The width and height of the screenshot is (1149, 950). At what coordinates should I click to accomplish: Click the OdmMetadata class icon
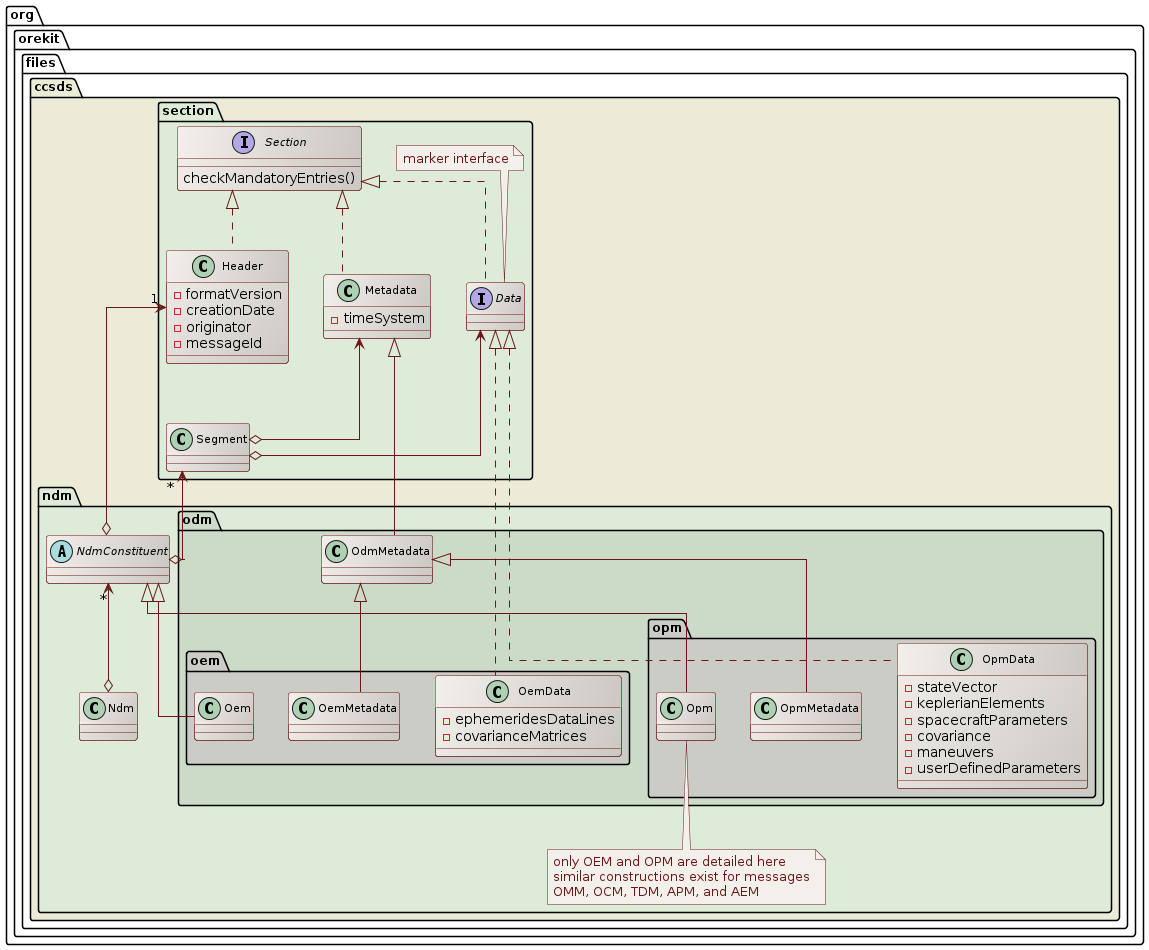click(x=337, y=550)
